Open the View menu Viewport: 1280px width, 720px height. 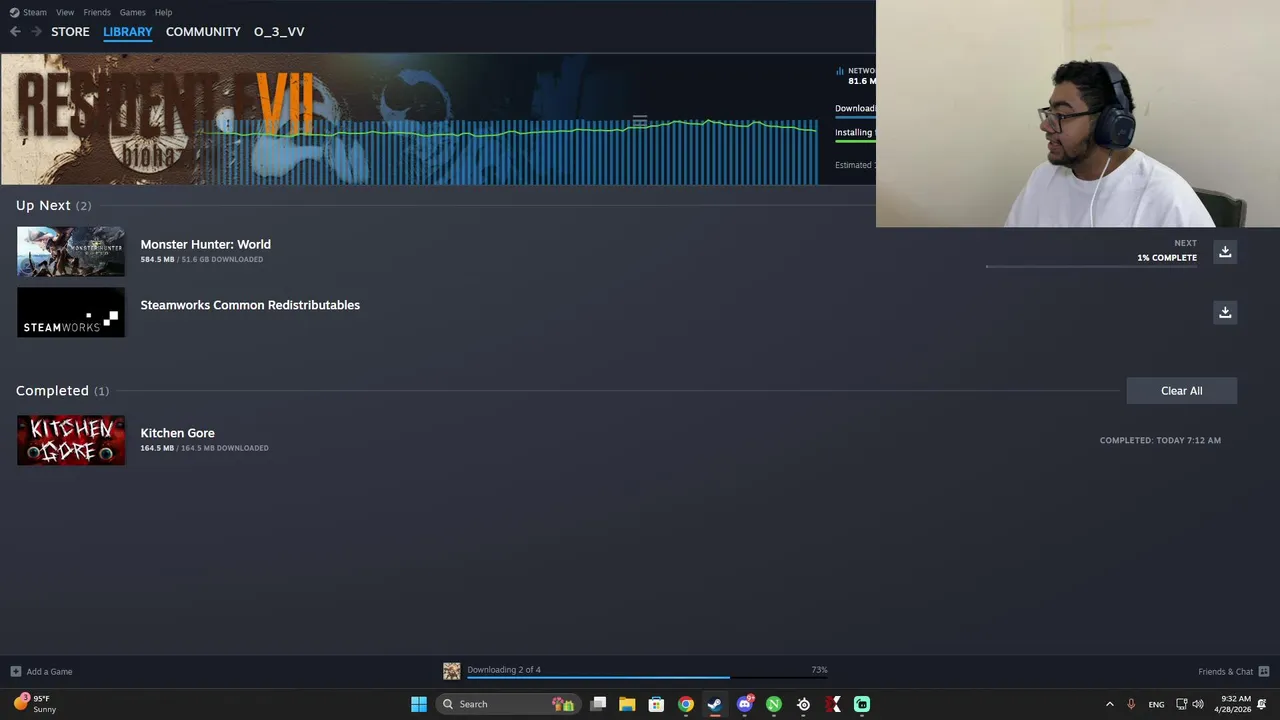pyautogui.click(x=65, y=12)
